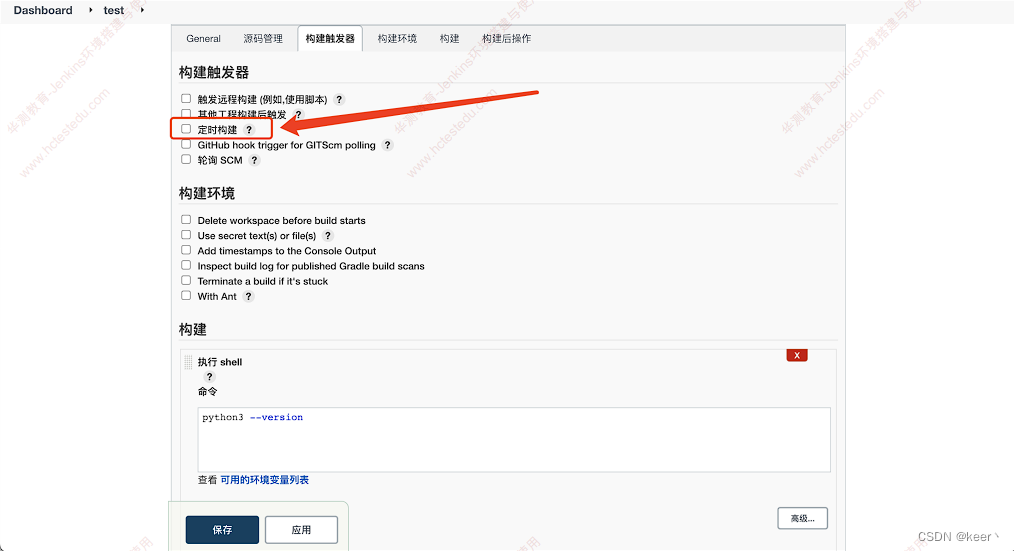Click the 高级... advanced button
The width and height of the screenshot is (1014, 551).
coord(803,518)
